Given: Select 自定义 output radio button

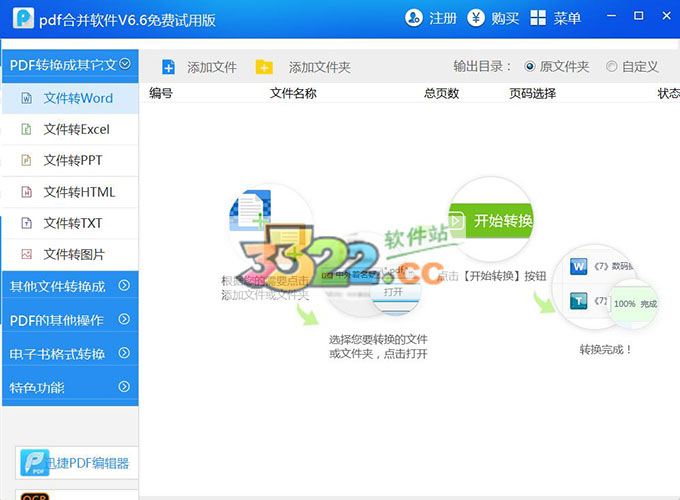Looking at the screenshot, I should pyautogui.click(x=611, y=66).
